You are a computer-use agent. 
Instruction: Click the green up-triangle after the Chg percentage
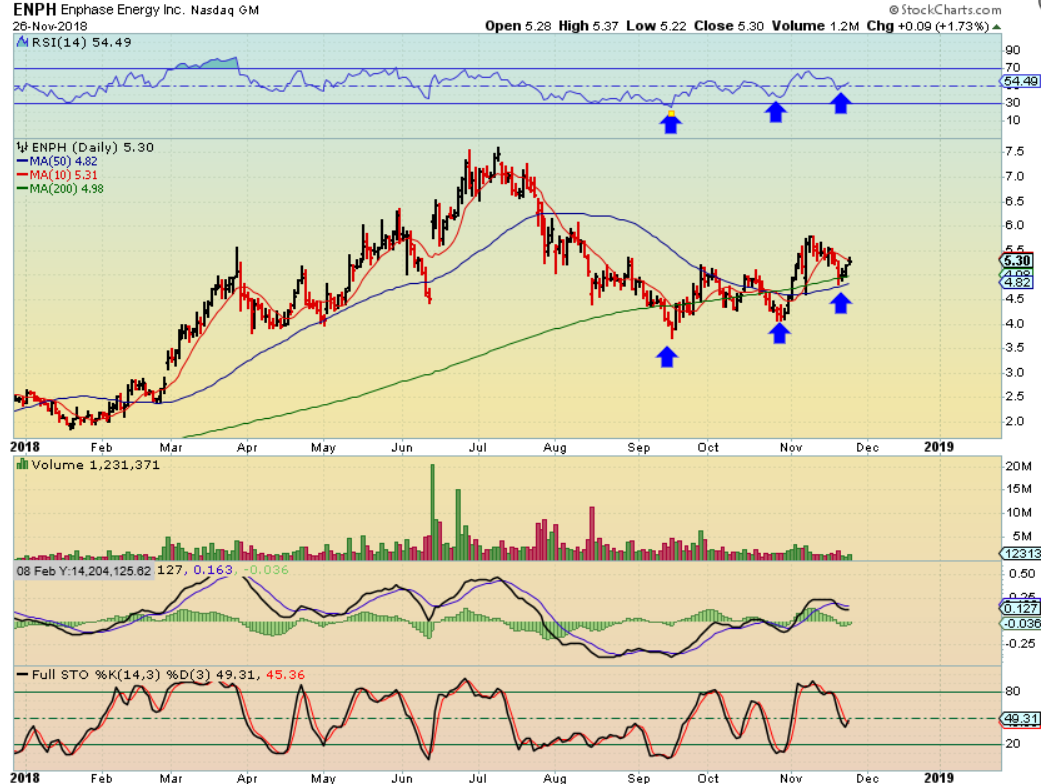pyautogui.click(x=997, y=27)
